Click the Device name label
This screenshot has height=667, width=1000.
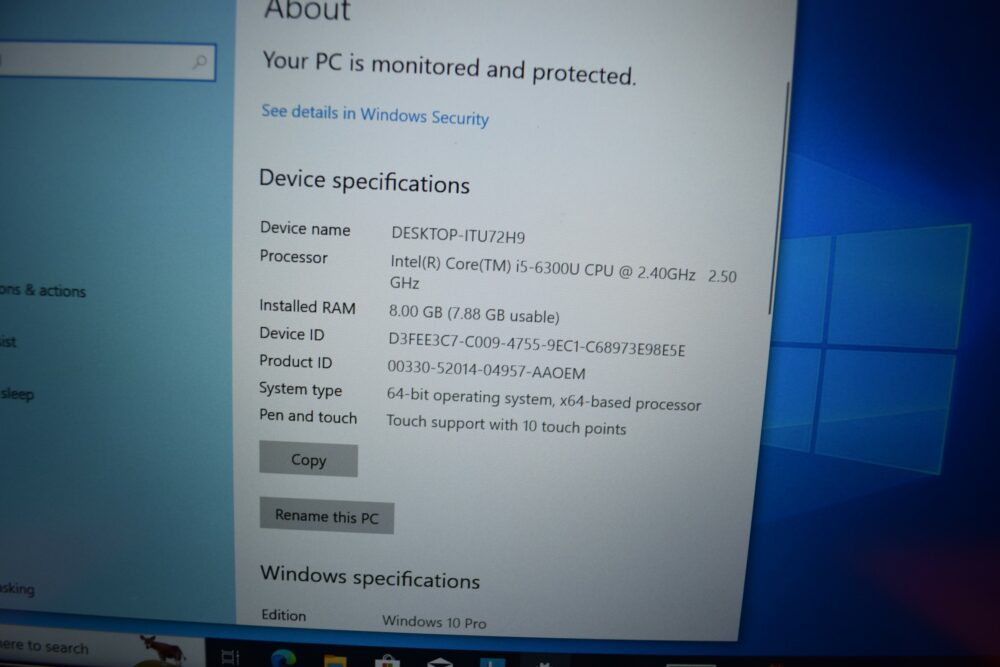pyautogui.click(x=305, y=229)
